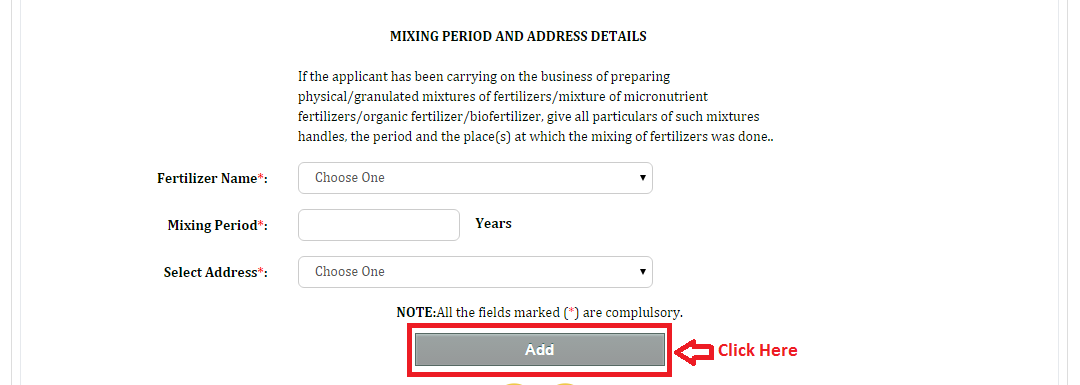Click the Fertilizer Name dropdown arrow
This screenshot has height=385, width=1080.
pyautogui.click(x=642, y=178)
